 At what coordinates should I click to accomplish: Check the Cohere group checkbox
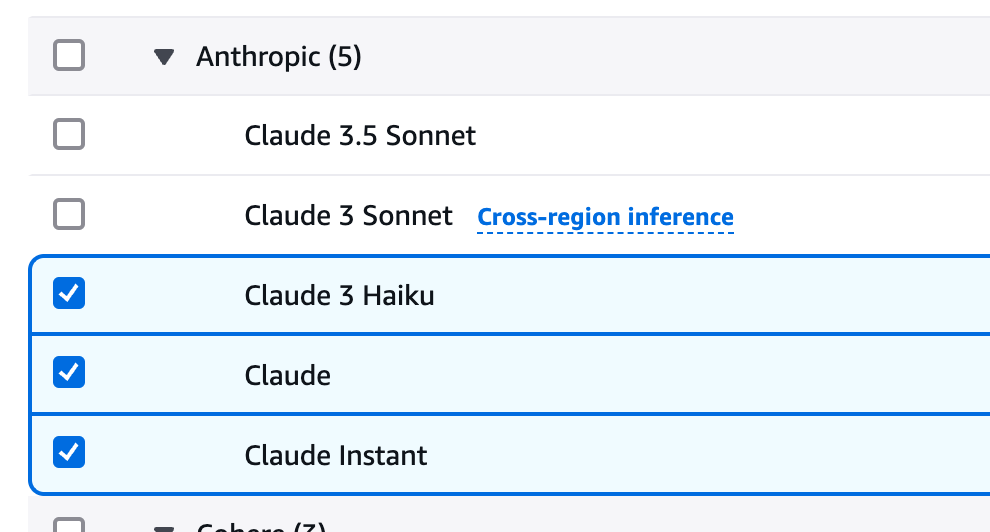pos(69,526)
